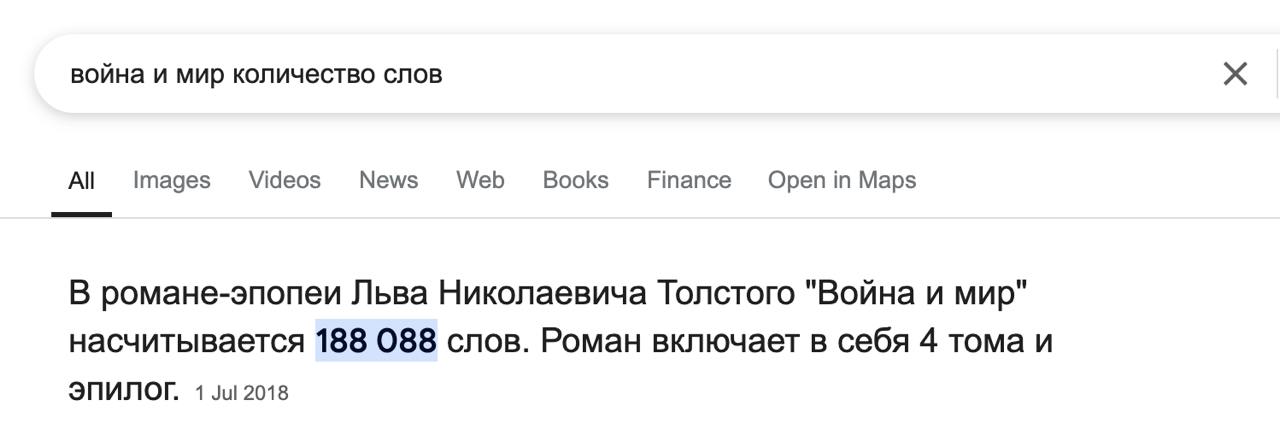The width and height of the screenshot is (1280, 436).
Task: Click the Open in Maps tab
Action: point(841,180)
